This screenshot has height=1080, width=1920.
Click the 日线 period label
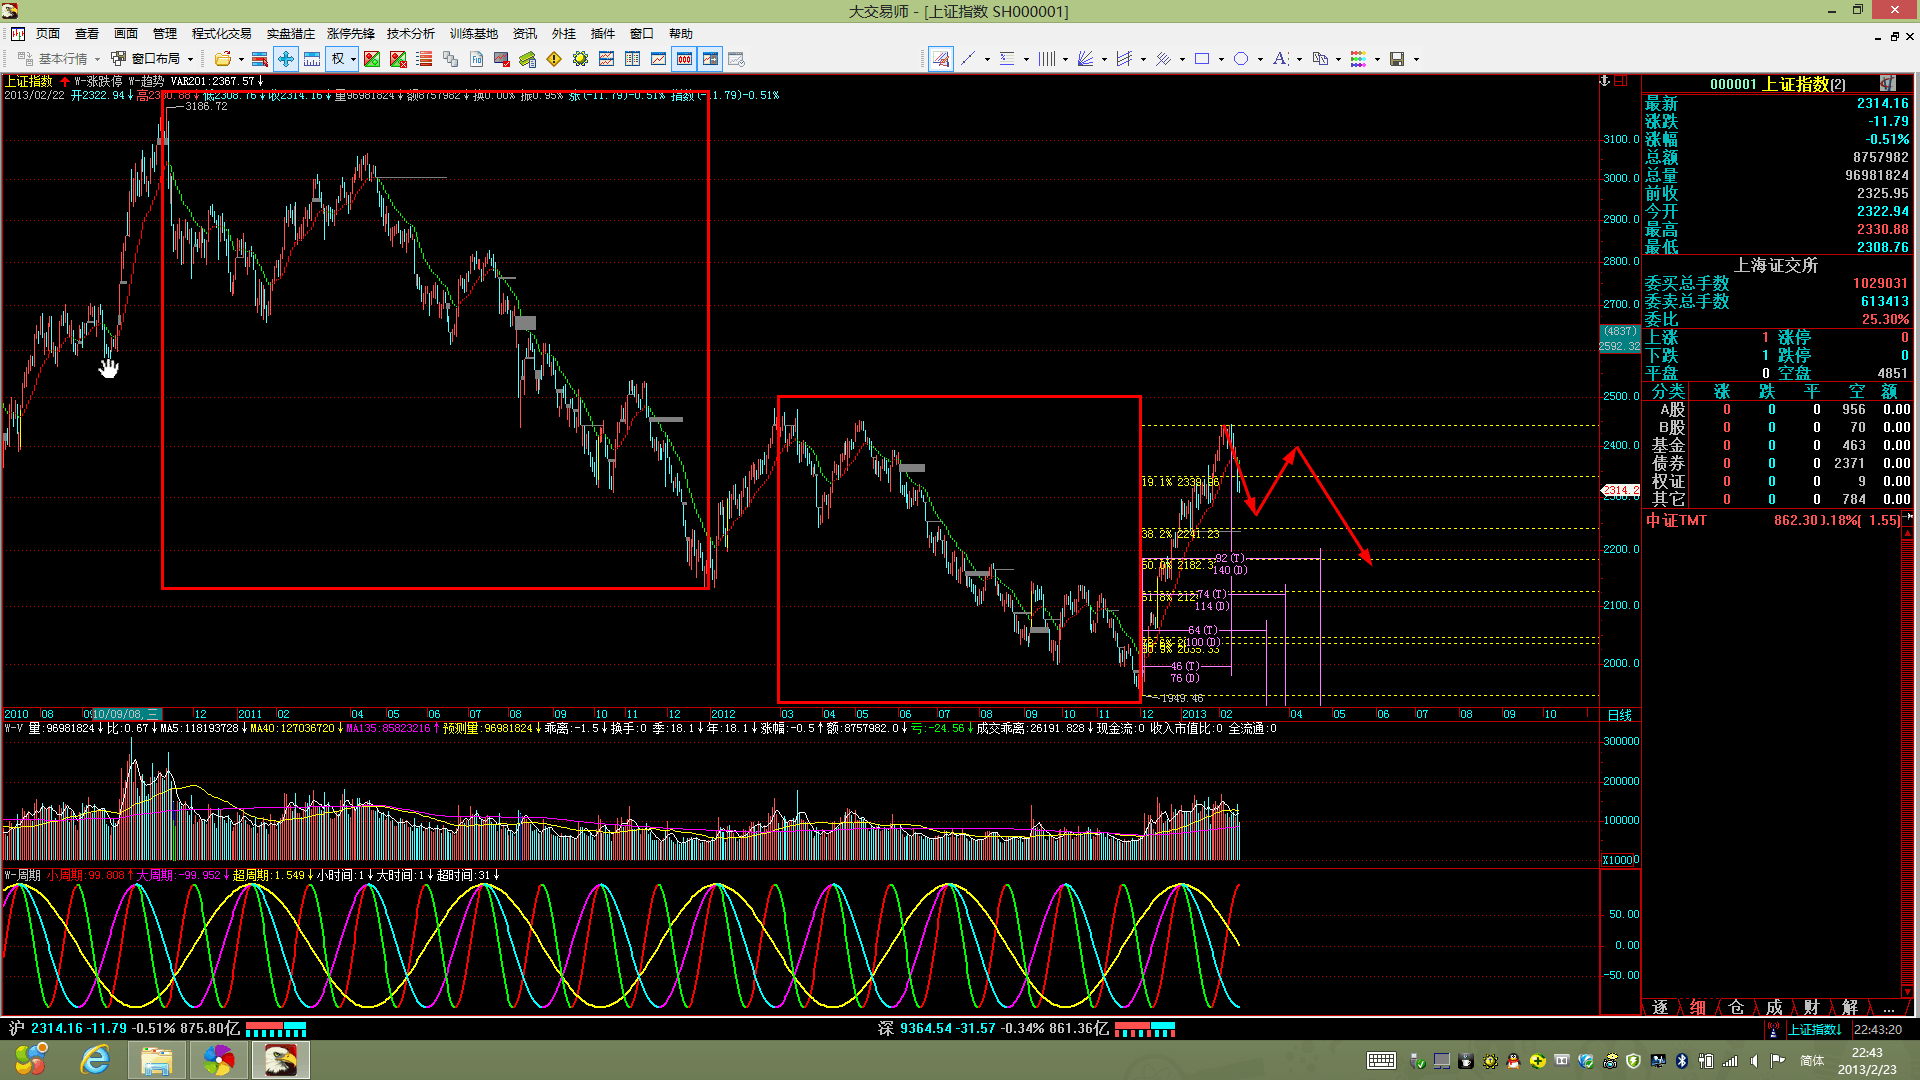(1619, 715)
